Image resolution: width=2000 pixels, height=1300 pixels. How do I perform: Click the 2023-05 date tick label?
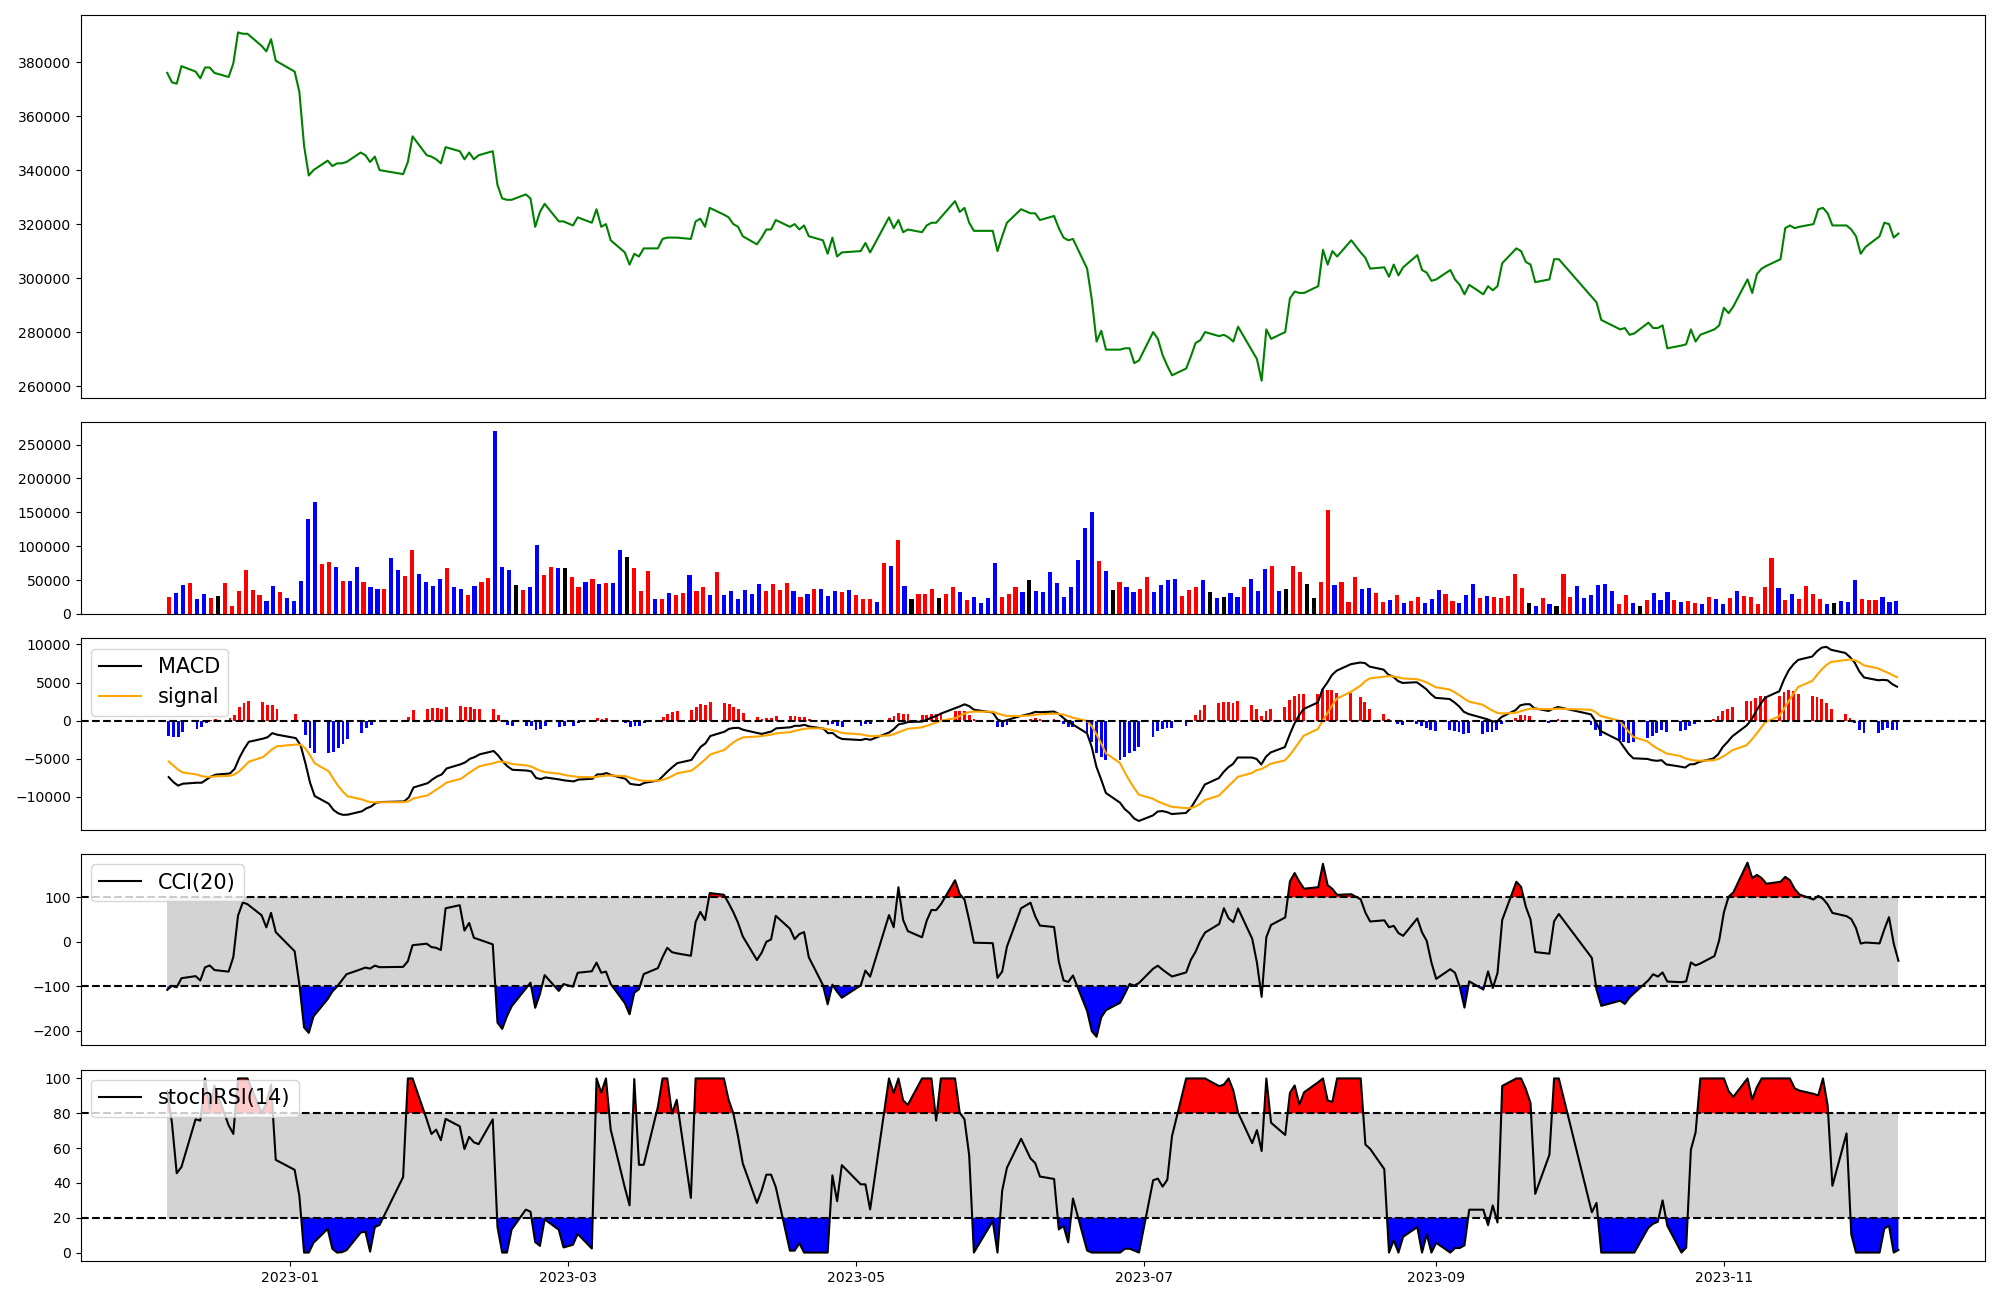[856, 1277]
